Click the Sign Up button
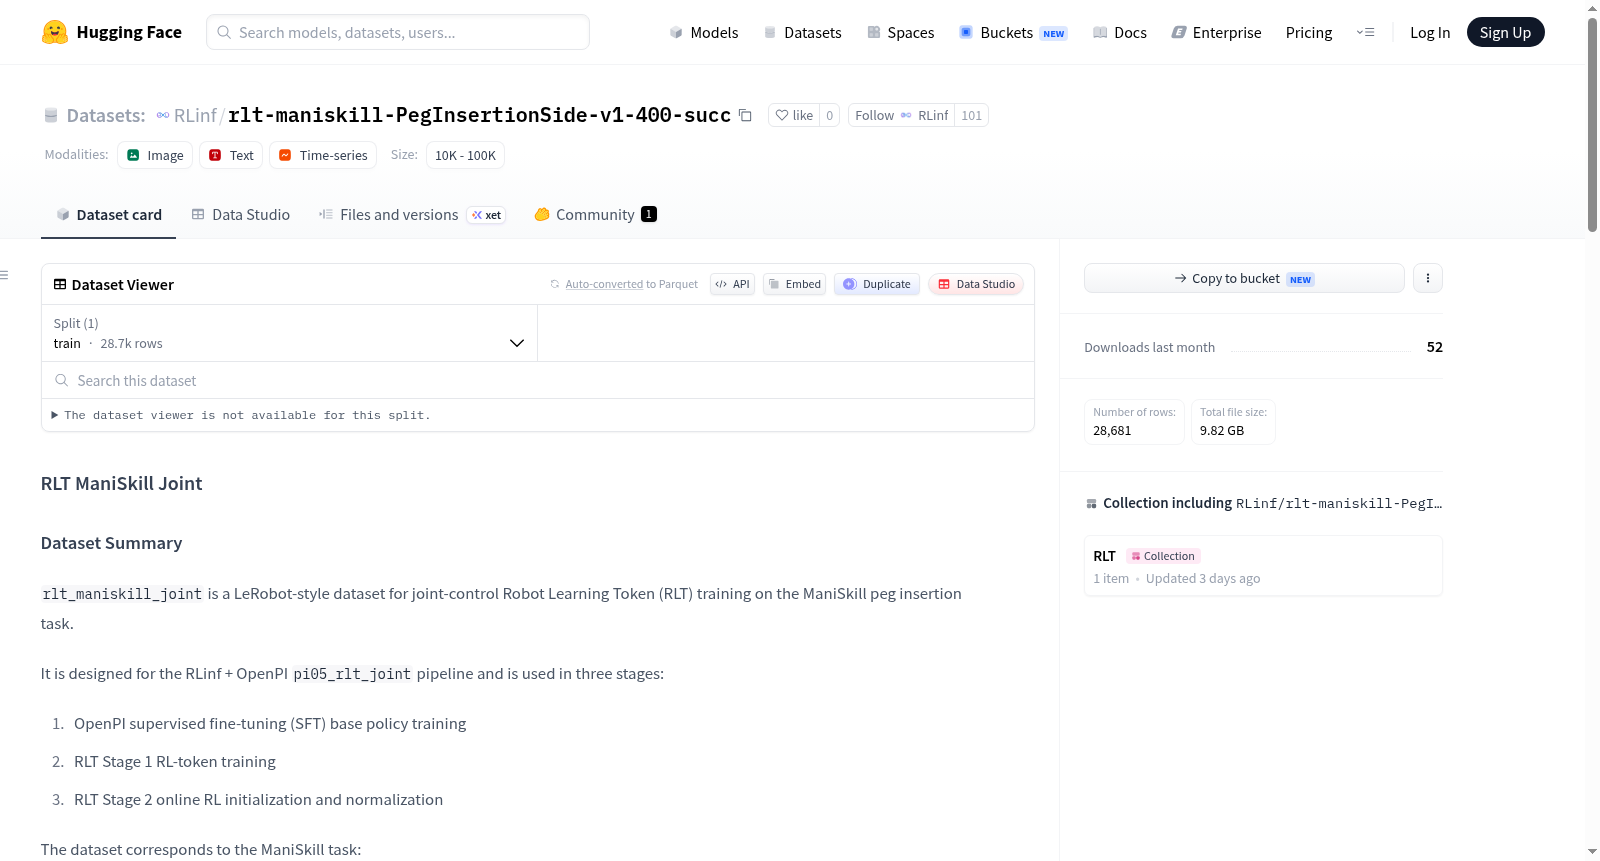 pos(1505,32)
